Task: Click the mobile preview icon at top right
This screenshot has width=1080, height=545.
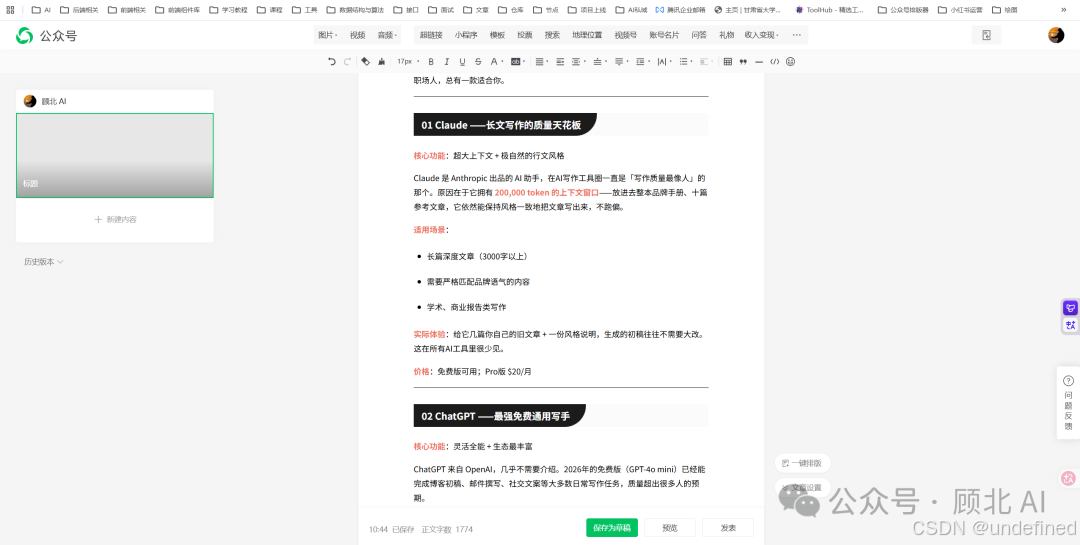Action: click(x=986, y=35)
